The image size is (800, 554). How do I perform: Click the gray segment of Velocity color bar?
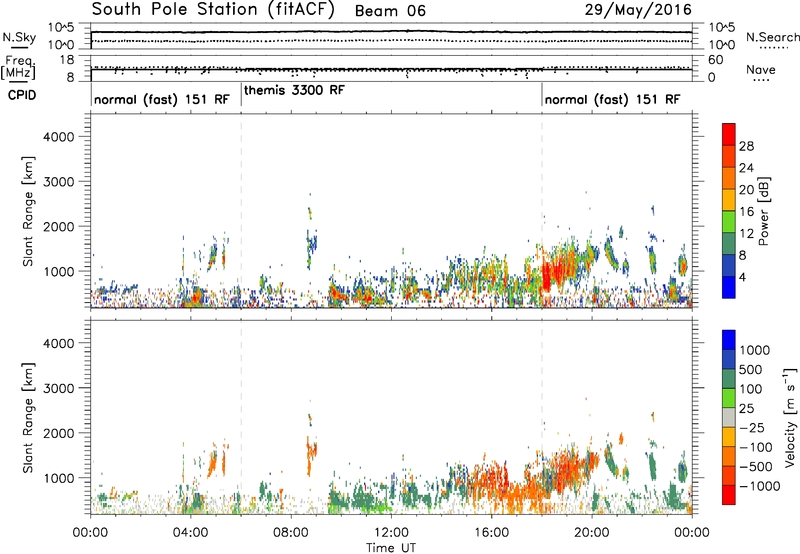[729, 417]
